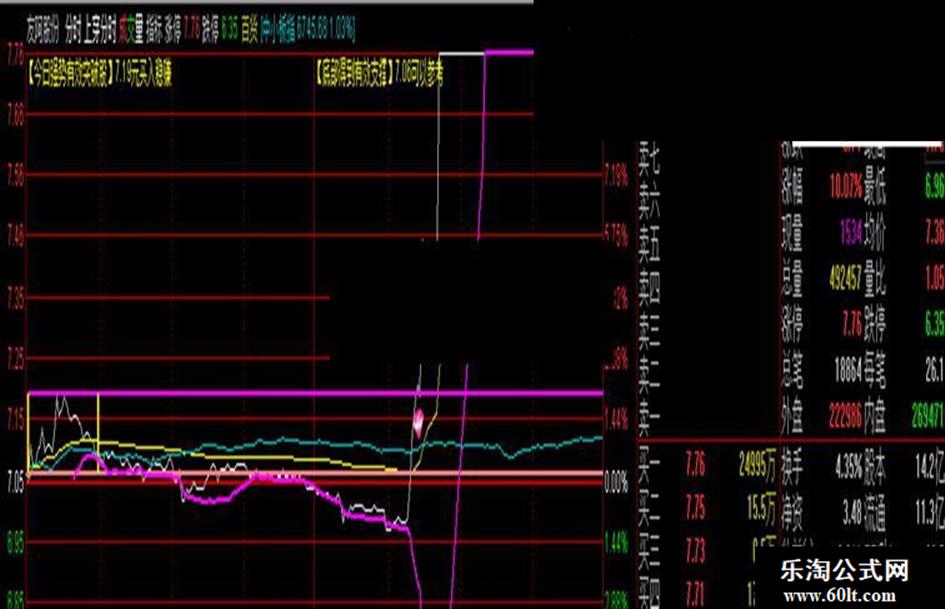Click the 7.19% percent axis label

[616, 177]
